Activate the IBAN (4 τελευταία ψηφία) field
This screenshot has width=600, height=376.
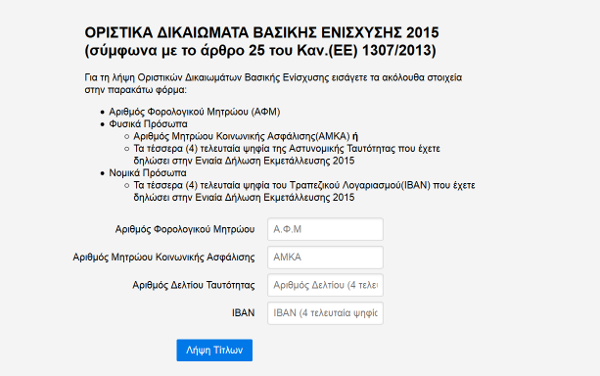[x=325, y=313]
